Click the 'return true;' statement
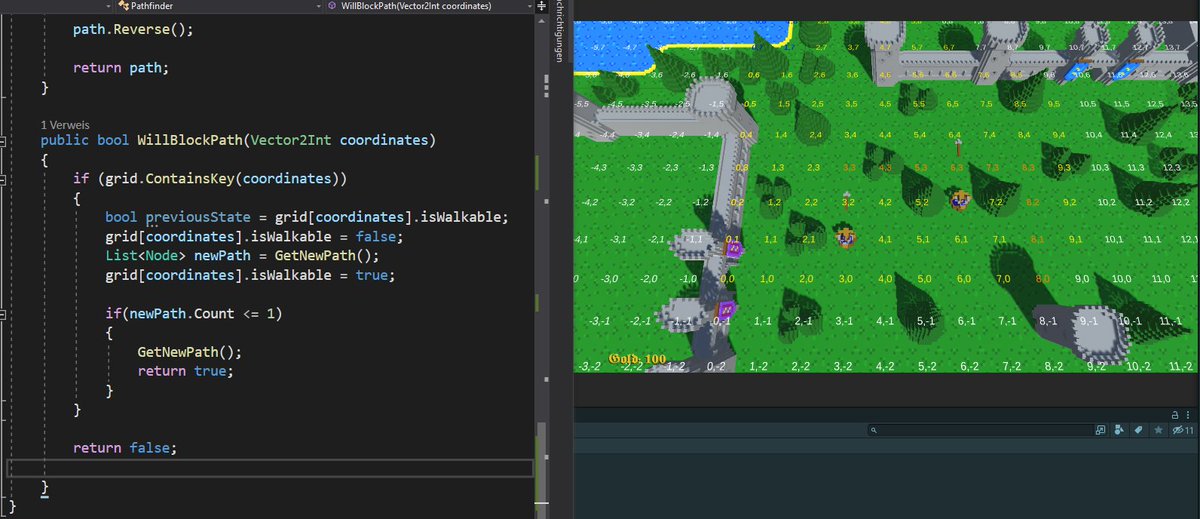This screenshot has height=519, width=1200. point(186,371)
